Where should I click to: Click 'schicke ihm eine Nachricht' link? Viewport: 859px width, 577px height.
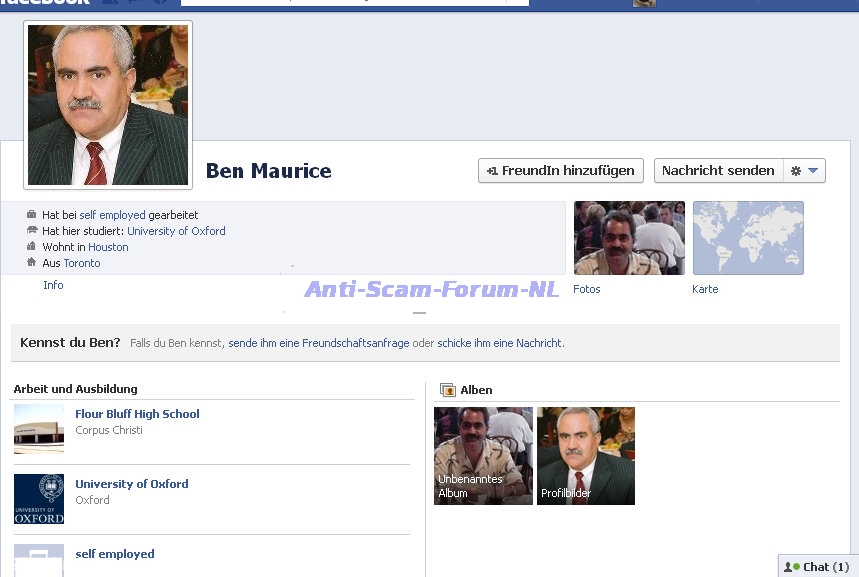point(499,343)
